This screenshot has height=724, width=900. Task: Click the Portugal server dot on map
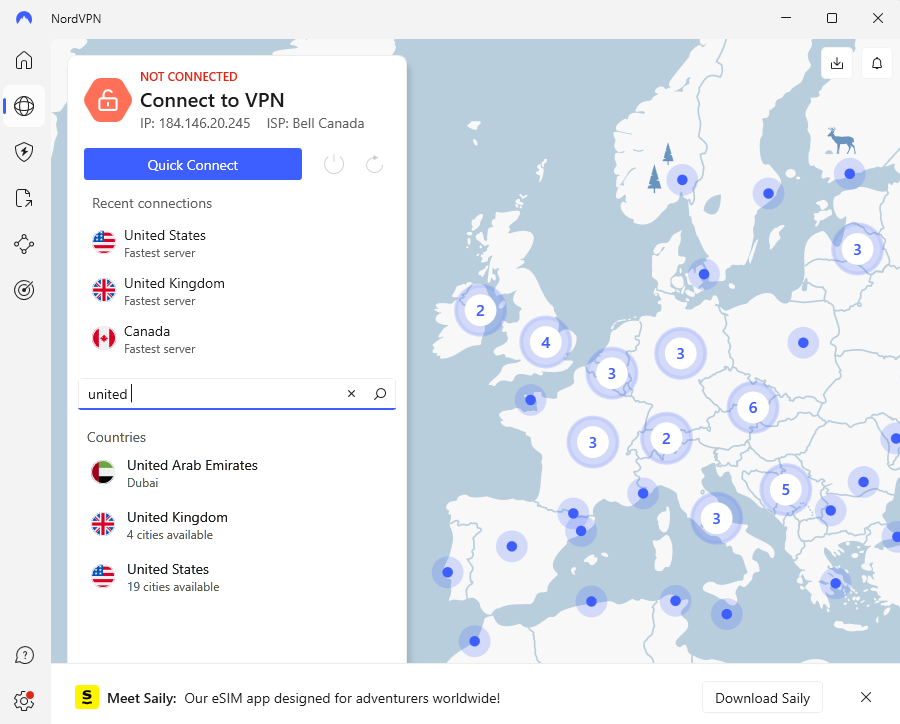448,572
